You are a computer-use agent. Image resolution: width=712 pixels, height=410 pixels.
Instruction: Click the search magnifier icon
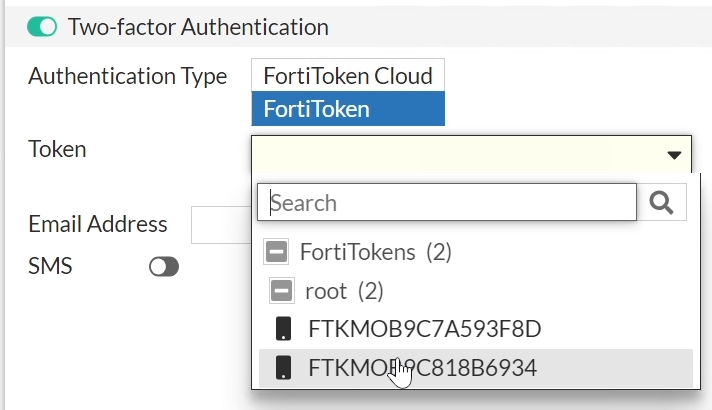662,203
